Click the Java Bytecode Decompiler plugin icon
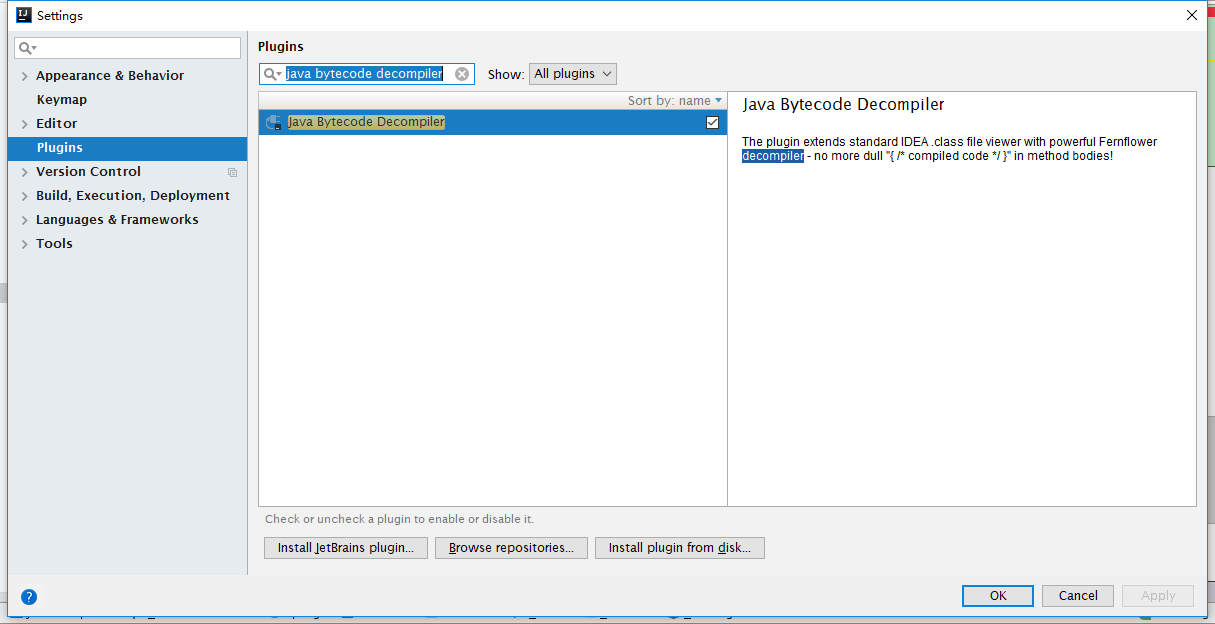 274,122
